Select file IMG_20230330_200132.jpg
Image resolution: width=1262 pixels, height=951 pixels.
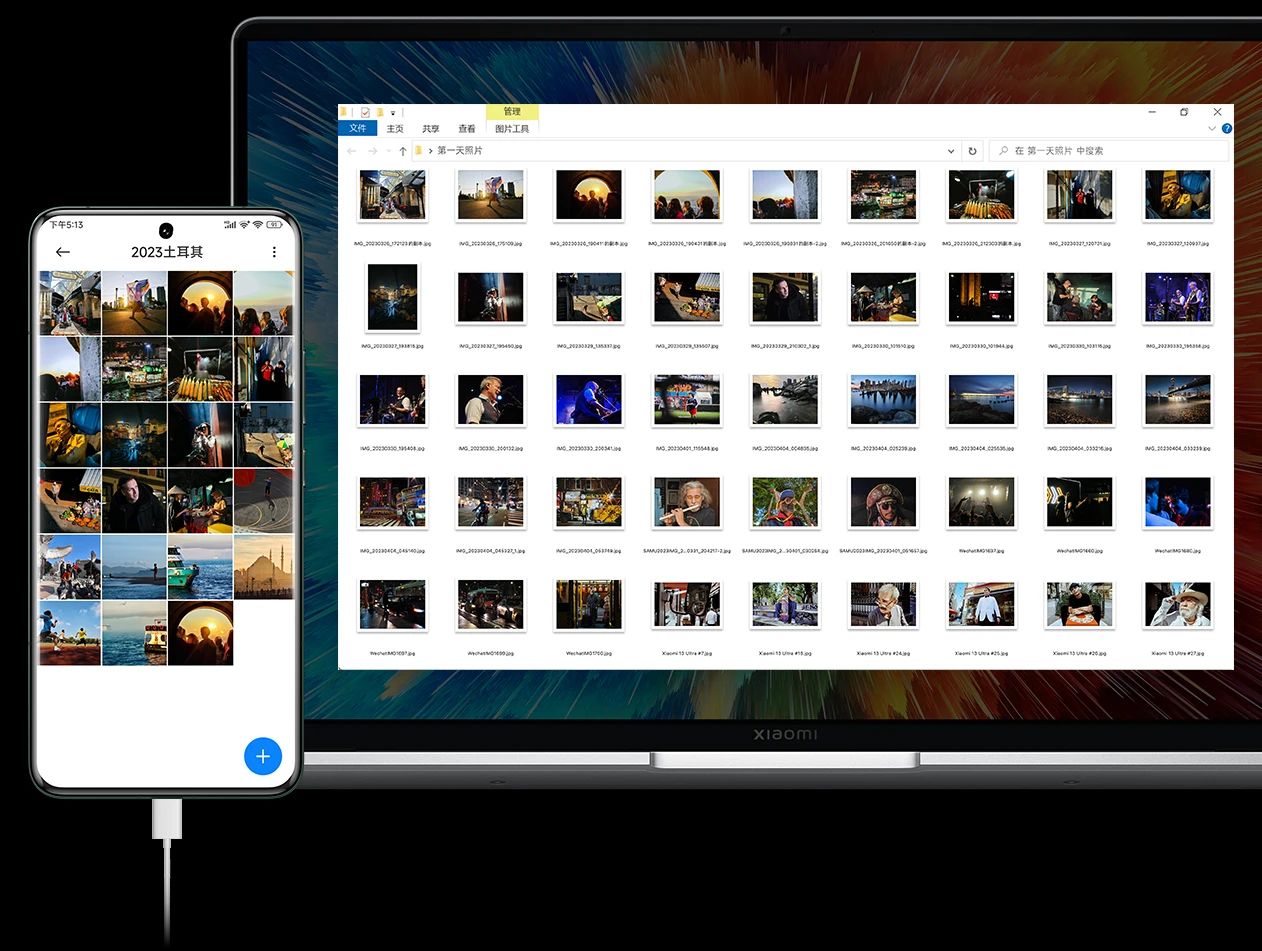coord(490,400)
